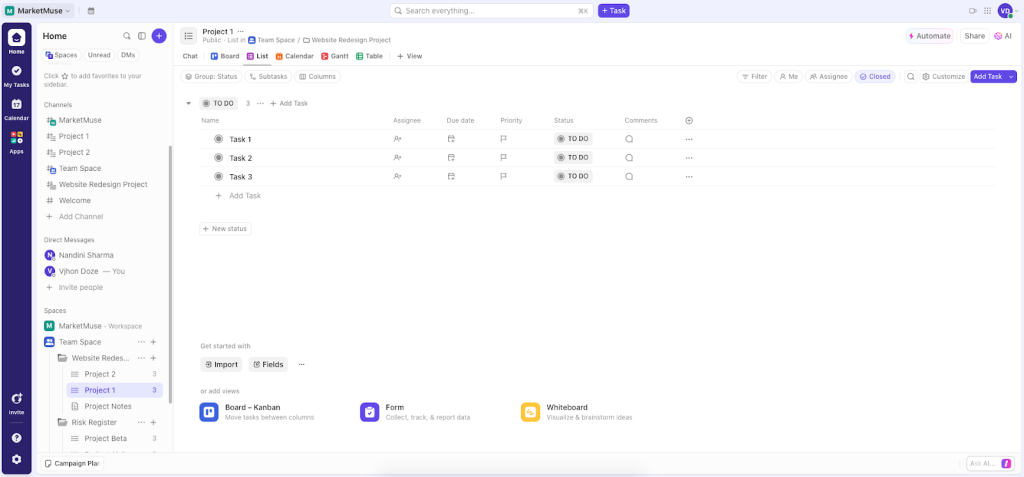Open Home in the left rail
The height and width of the screenshot is (477, 1024).
coord(16,41)
